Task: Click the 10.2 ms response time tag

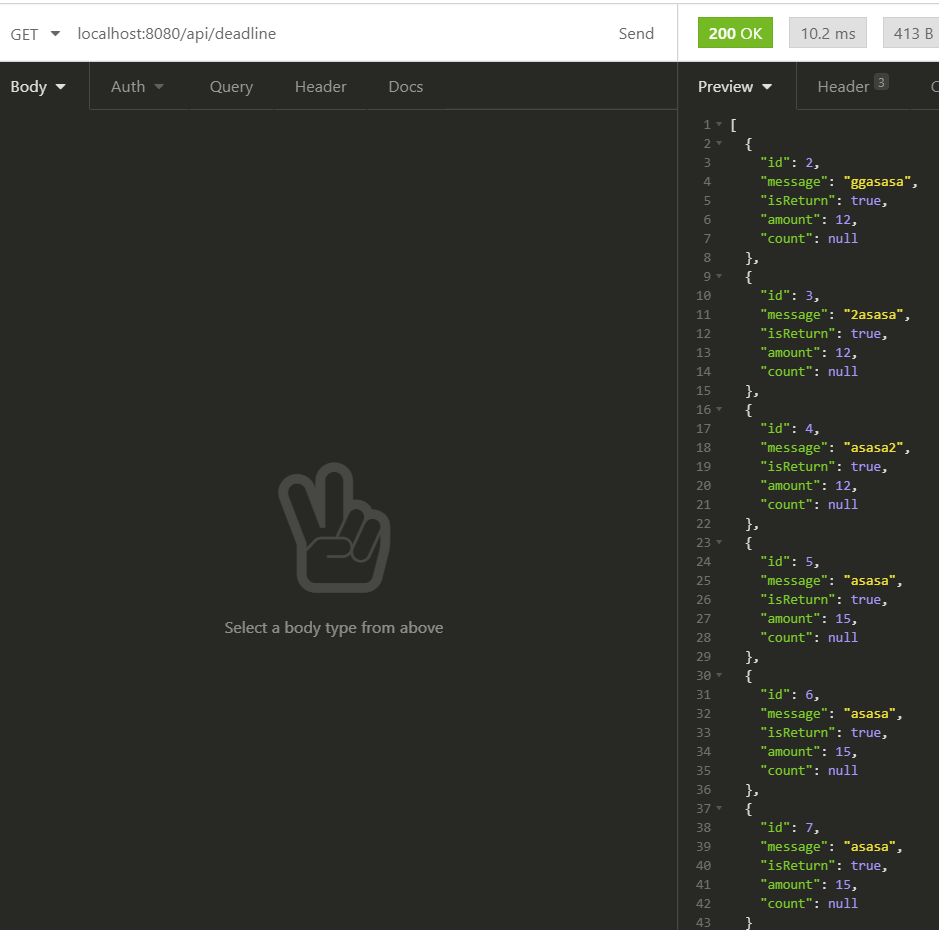Action: pyautogui.click(x=828, y=33)
